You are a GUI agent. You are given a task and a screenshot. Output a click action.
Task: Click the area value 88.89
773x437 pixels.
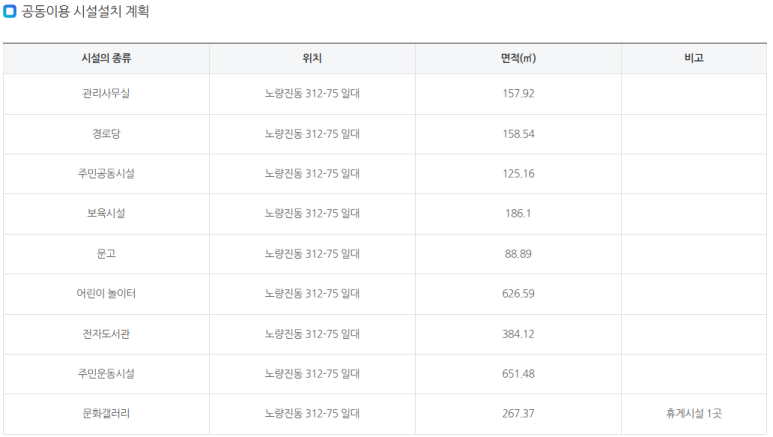[518, 254]
